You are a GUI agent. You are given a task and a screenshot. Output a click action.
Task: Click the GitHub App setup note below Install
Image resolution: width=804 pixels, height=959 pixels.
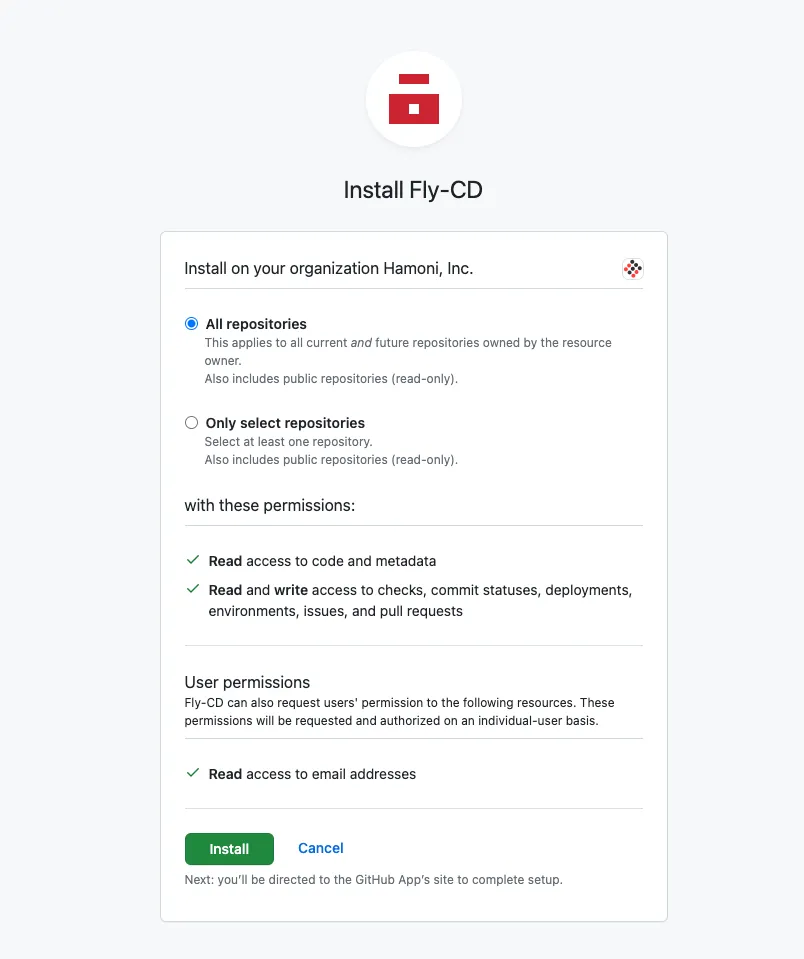[373, 879]
